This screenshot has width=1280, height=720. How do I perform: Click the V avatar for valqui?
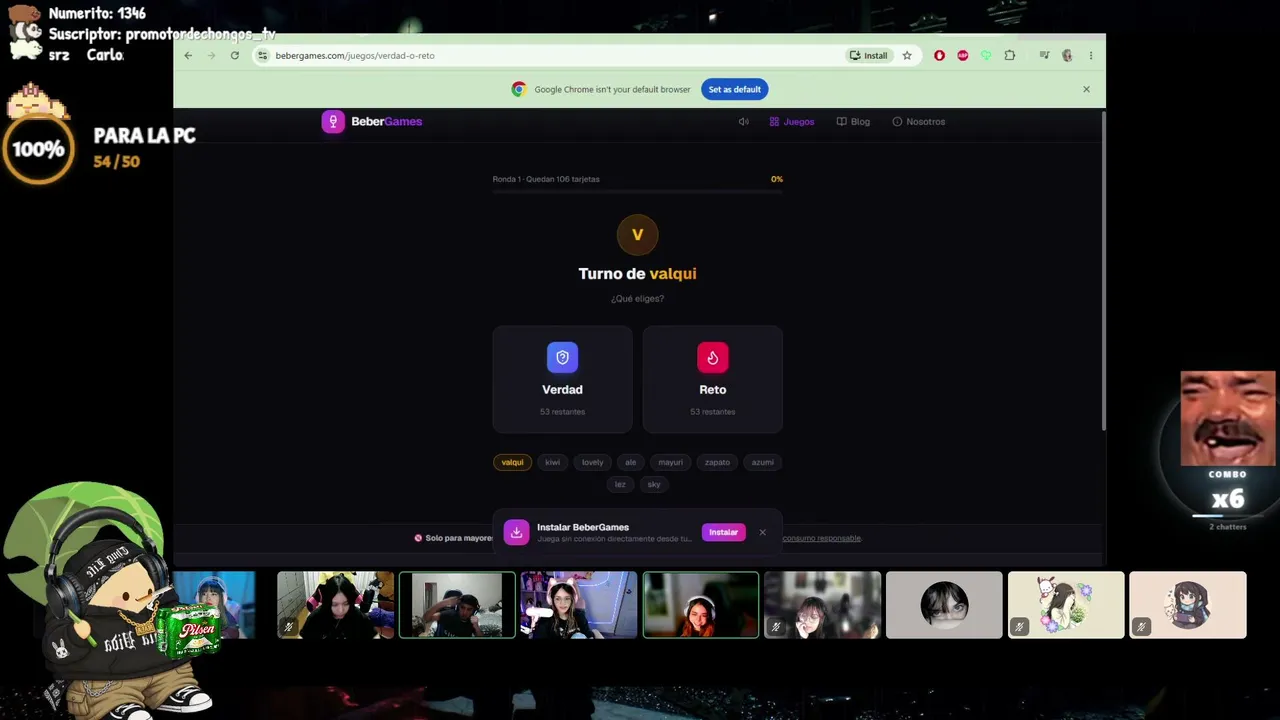pos(637,235)
